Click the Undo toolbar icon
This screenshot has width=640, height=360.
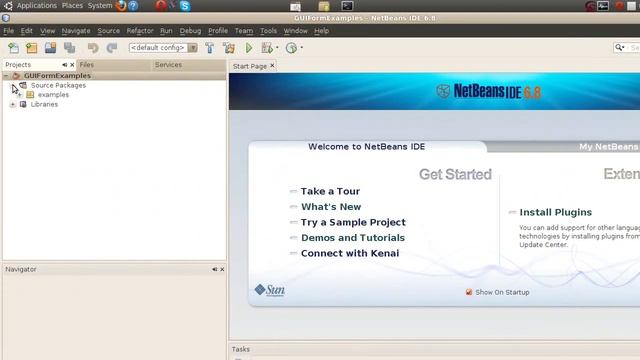pos(93,48)
